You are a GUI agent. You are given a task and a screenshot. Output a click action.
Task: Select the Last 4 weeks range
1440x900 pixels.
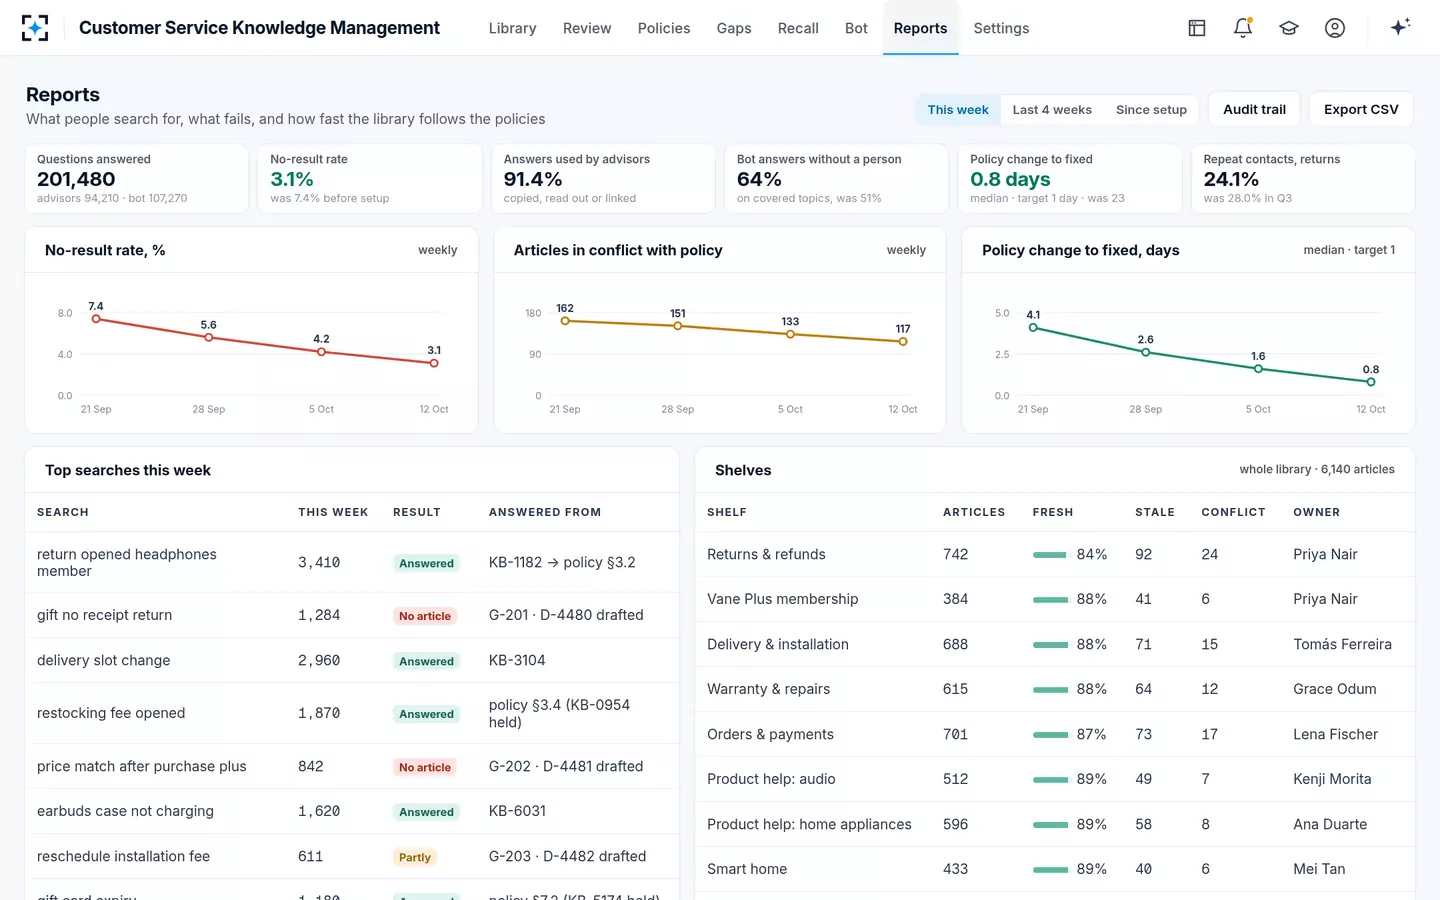[1052, 110]
